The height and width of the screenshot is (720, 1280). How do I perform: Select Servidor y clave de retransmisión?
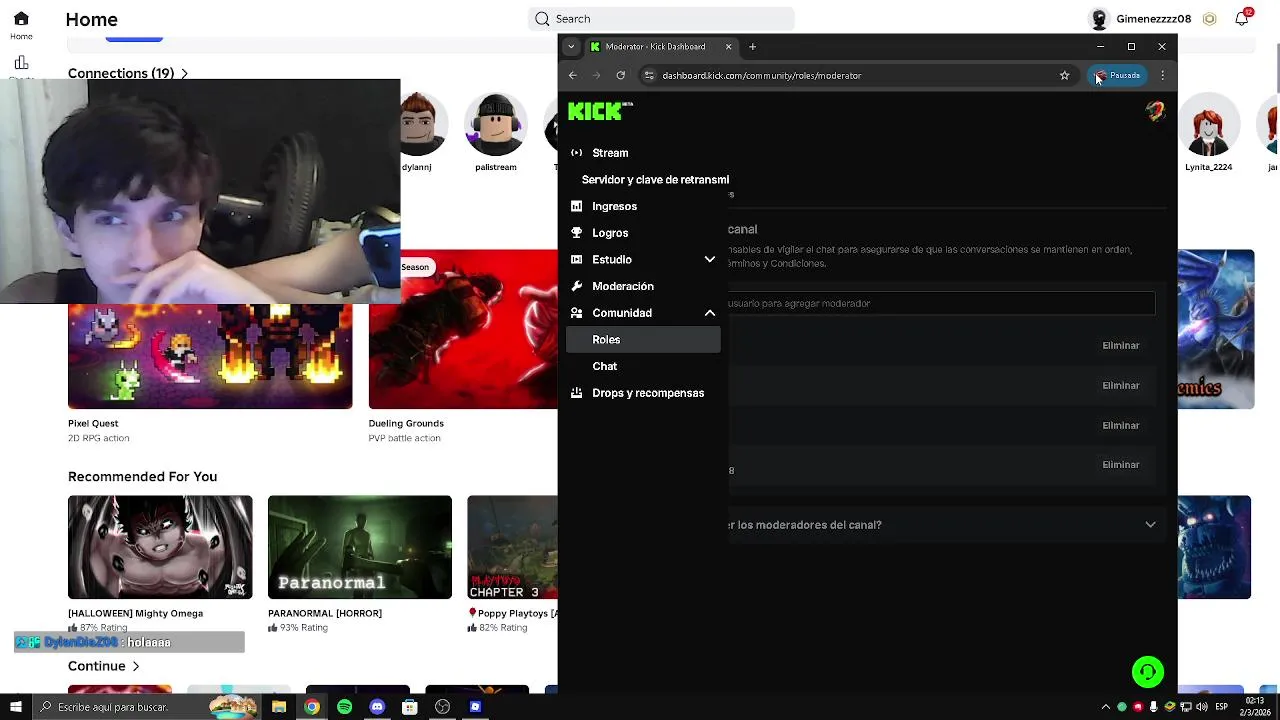click(655, 180)
